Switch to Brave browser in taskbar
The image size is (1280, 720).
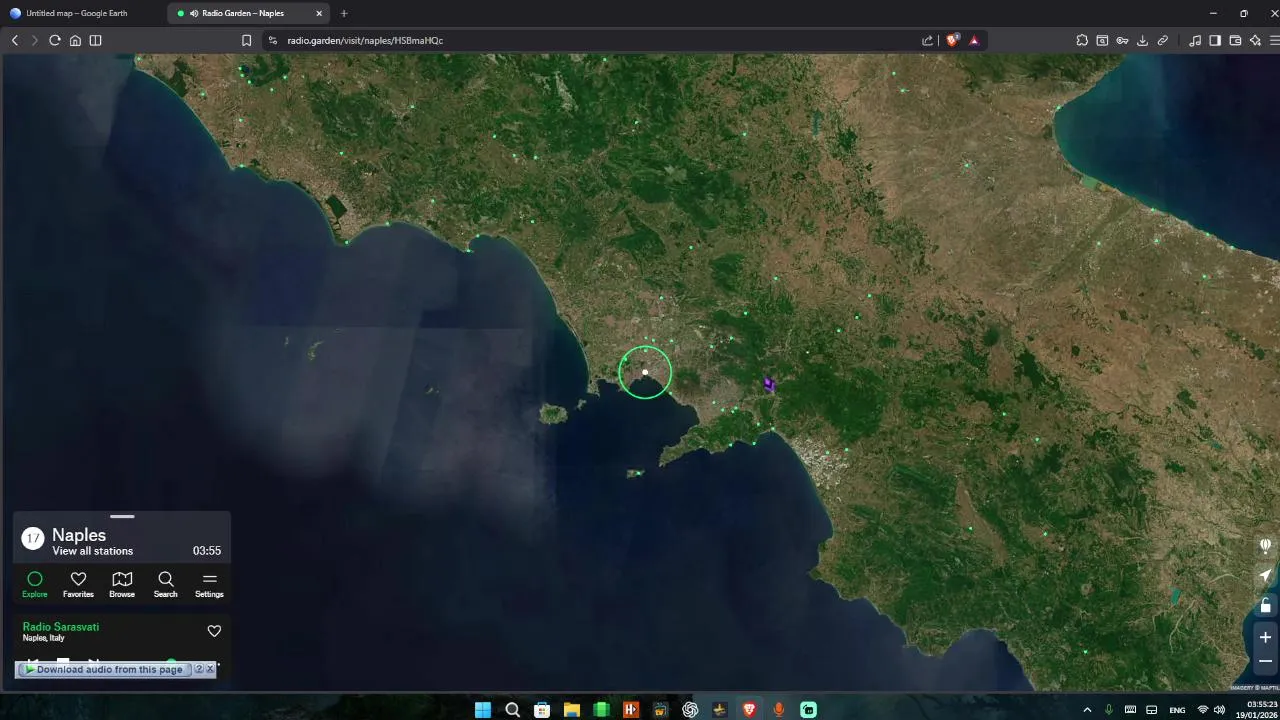[749, 710]
